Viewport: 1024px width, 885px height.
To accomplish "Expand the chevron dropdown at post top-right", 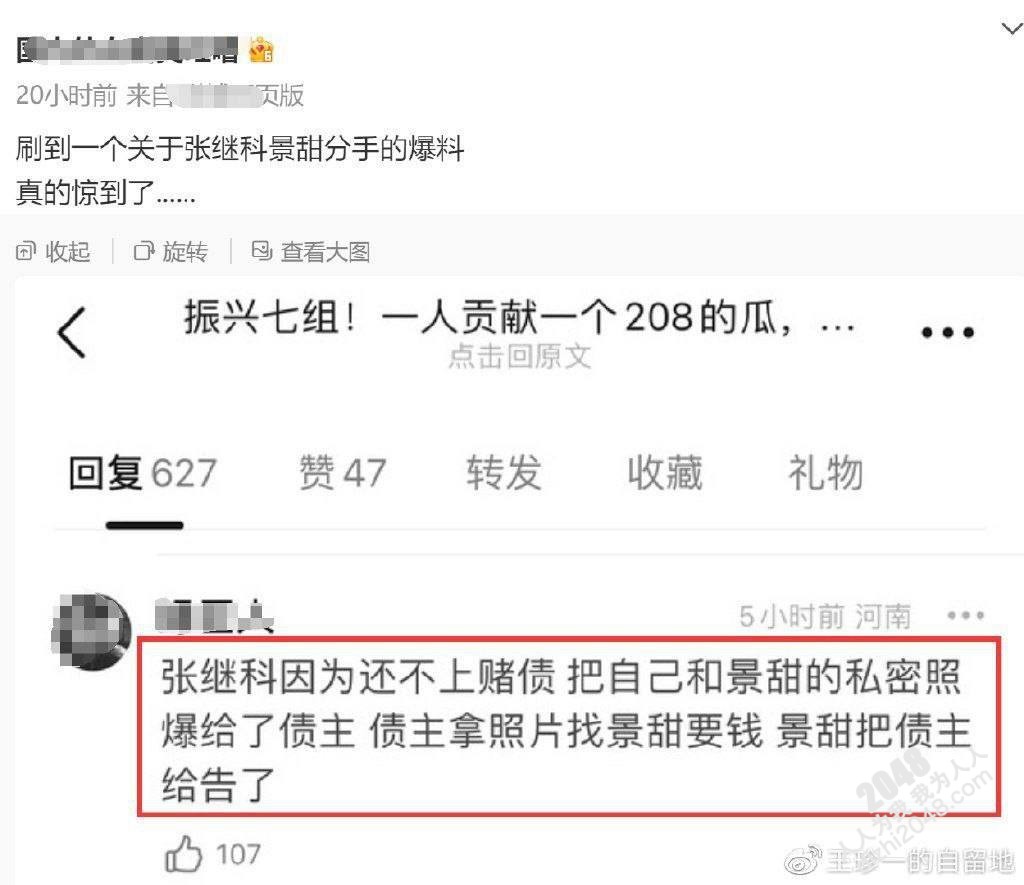I will (1012, 28).
